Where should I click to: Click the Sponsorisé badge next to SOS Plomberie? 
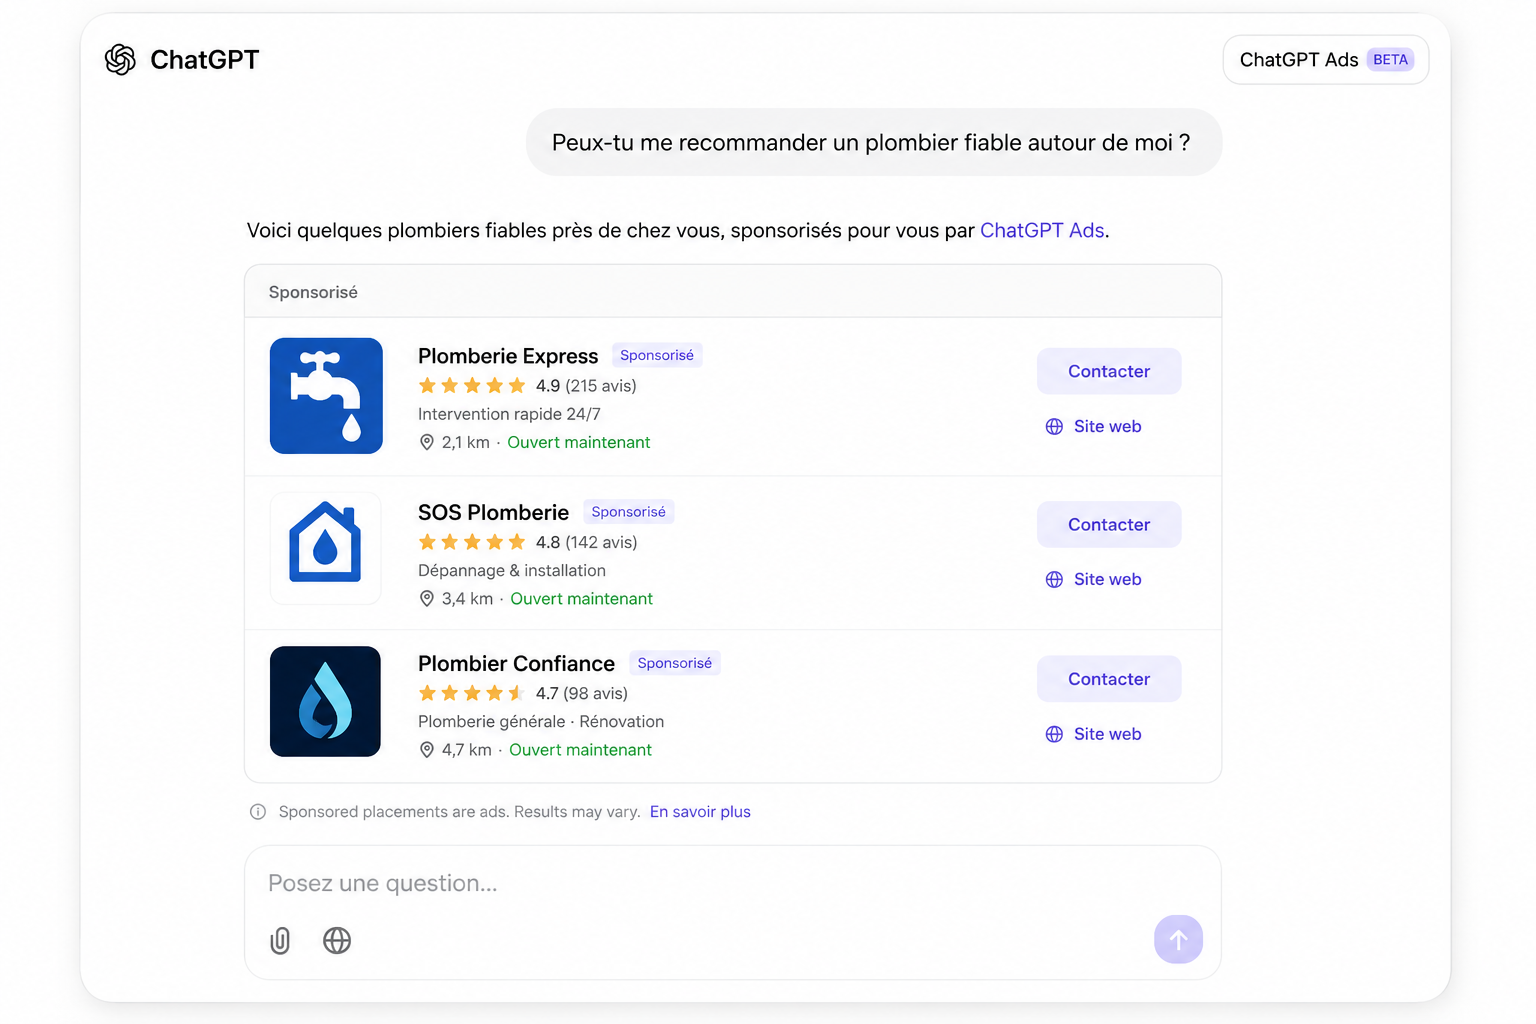click(x=629, y=512)
